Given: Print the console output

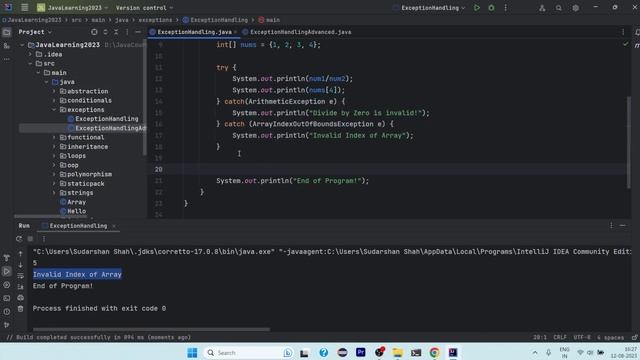Looking at the screenshot, I should pyautogui.click(x=20, y=298).
